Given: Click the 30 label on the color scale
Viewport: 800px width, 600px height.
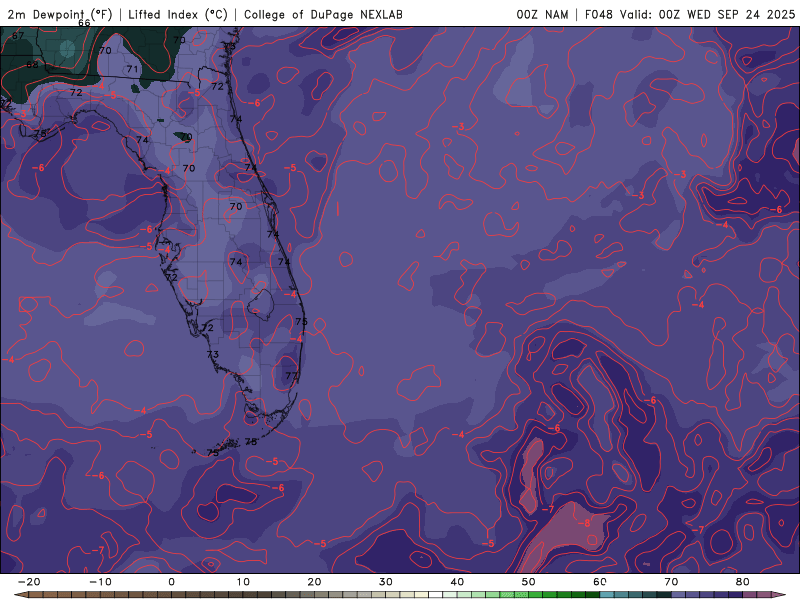Looking at the screenshot, I should [386, 582].
